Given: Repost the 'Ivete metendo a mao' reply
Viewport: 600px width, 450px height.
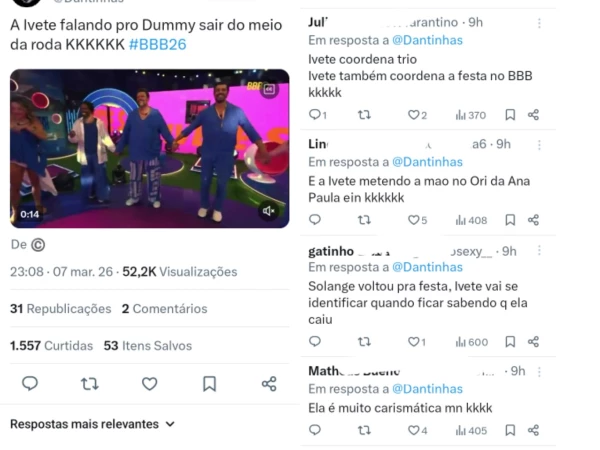Looking at the screenshot, I should pos(364,220).
